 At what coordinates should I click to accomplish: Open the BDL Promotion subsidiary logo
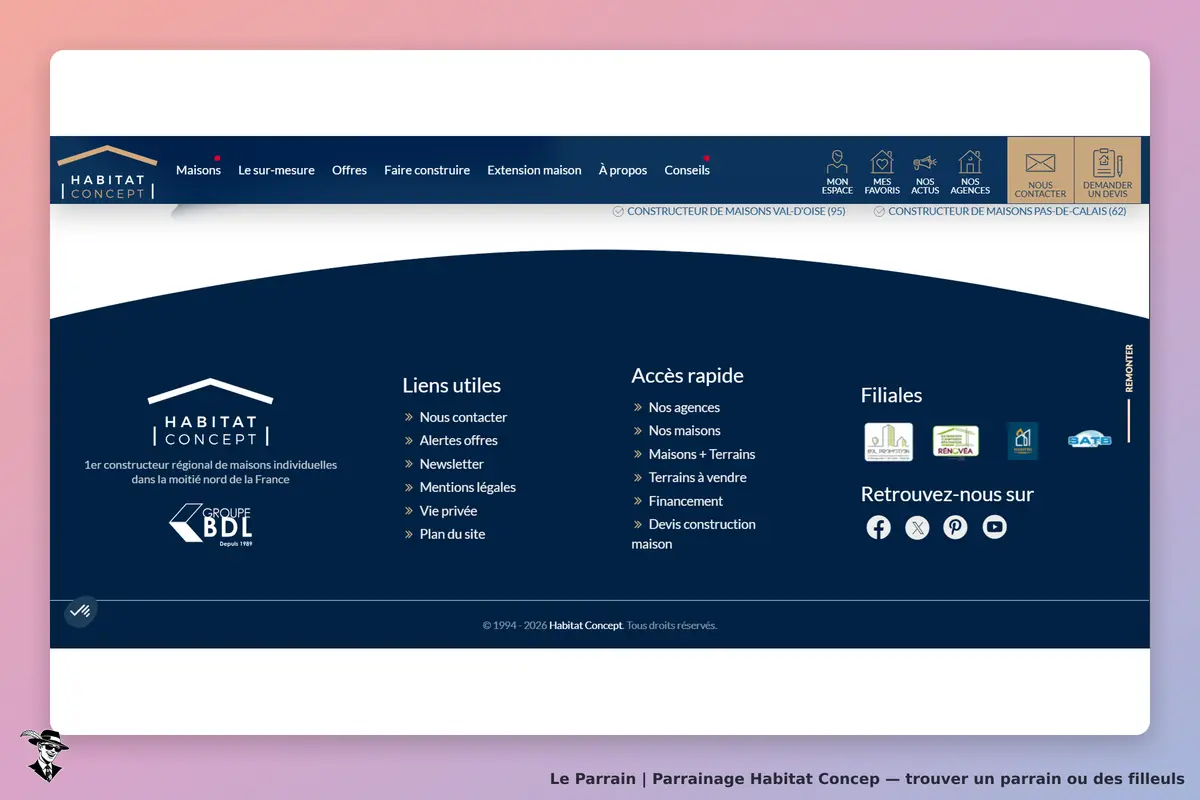(888, 441)
